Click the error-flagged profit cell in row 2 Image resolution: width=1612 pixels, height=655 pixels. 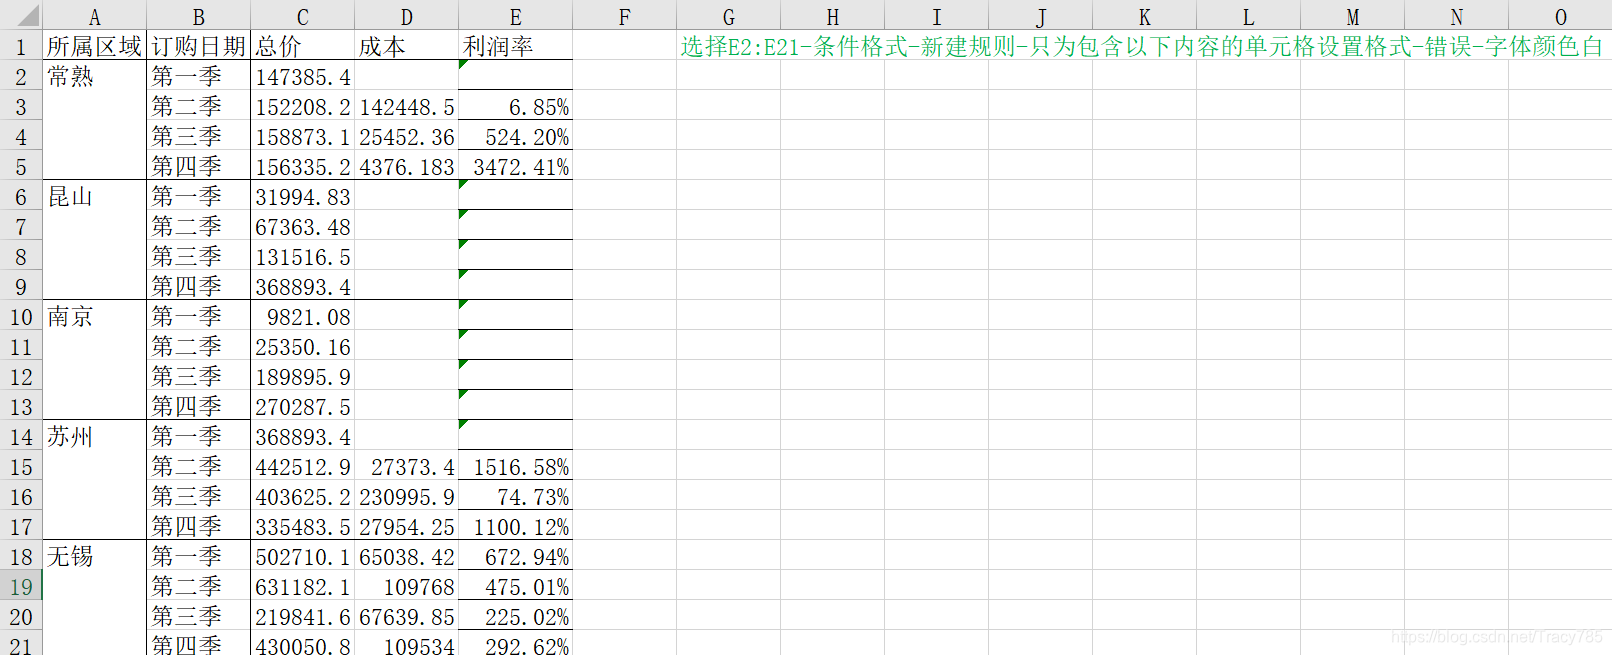click(x=515, y=76)
